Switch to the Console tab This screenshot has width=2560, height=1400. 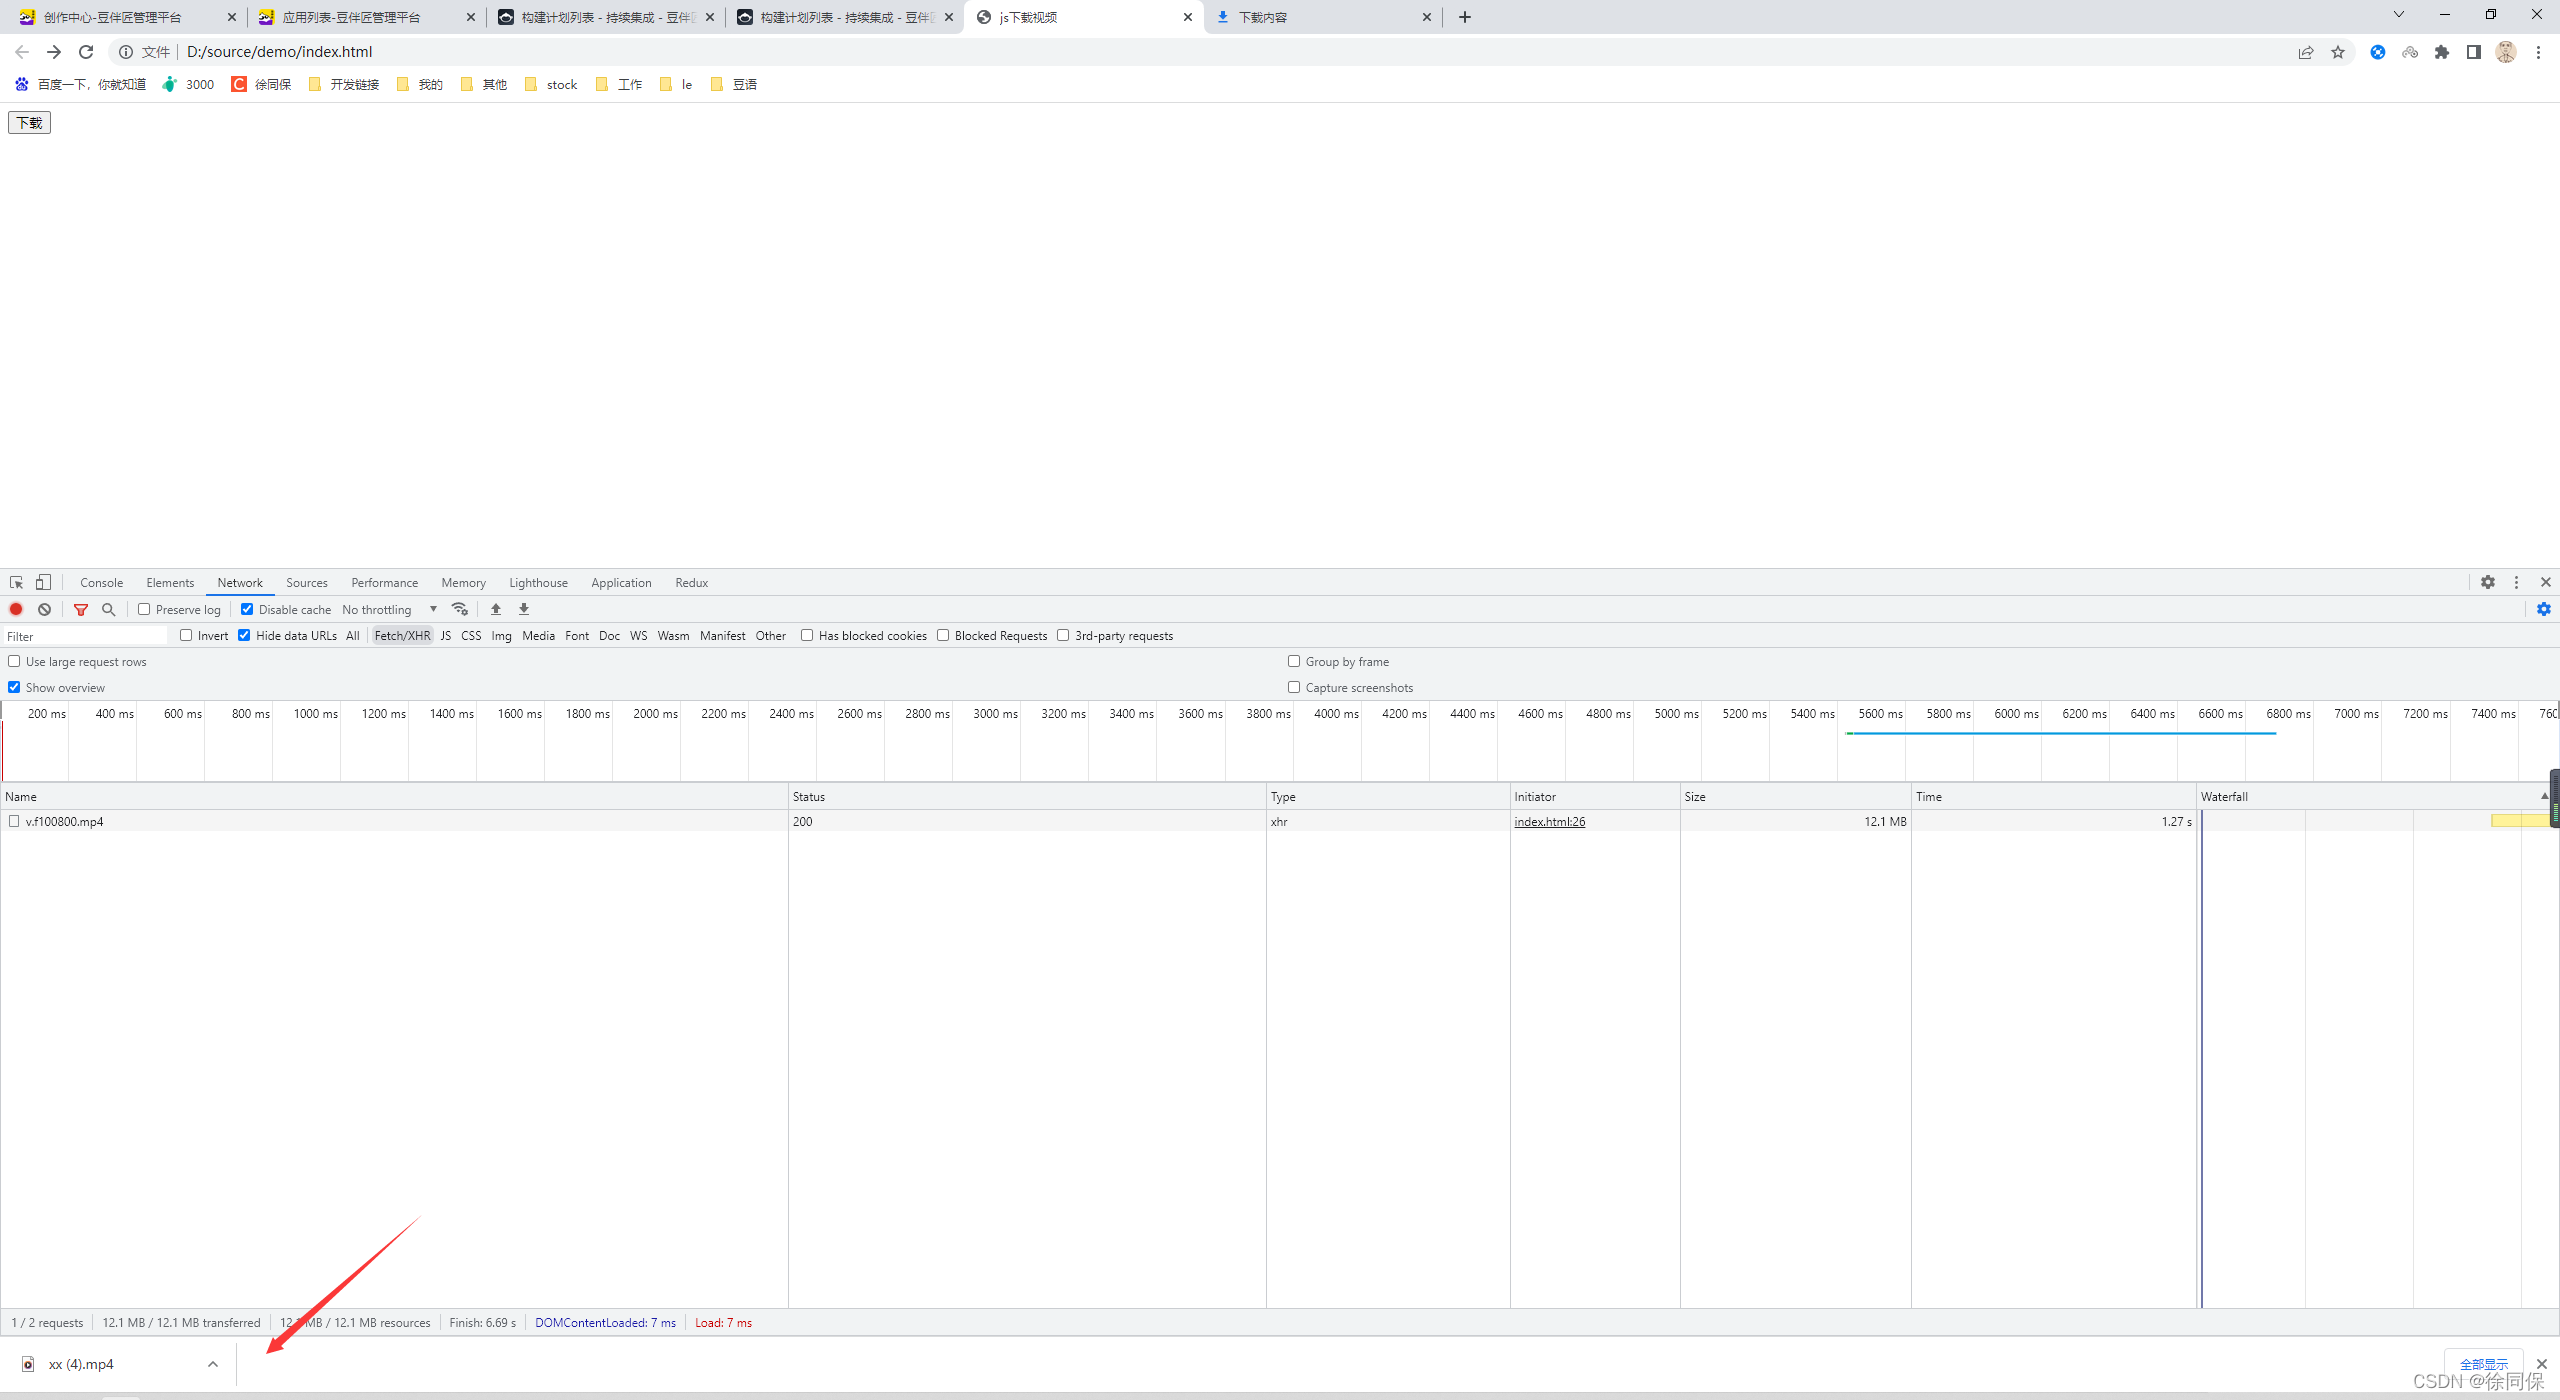[x=101, y=582]
